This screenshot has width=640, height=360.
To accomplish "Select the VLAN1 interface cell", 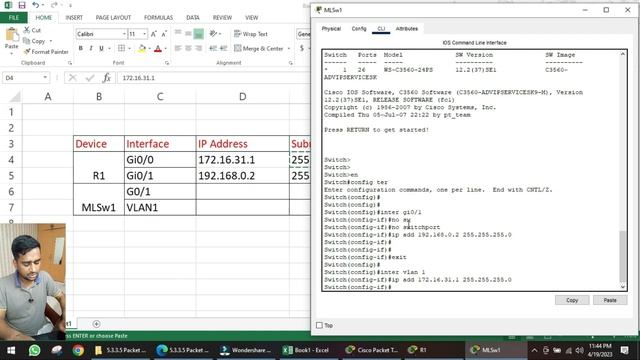I will 160,207.
